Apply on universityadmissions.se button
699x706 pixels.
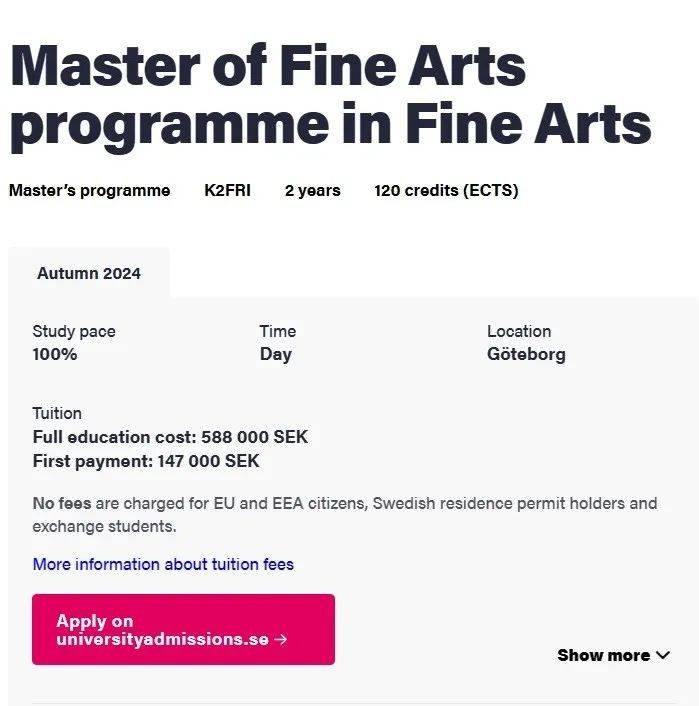[x=183, y=629]
